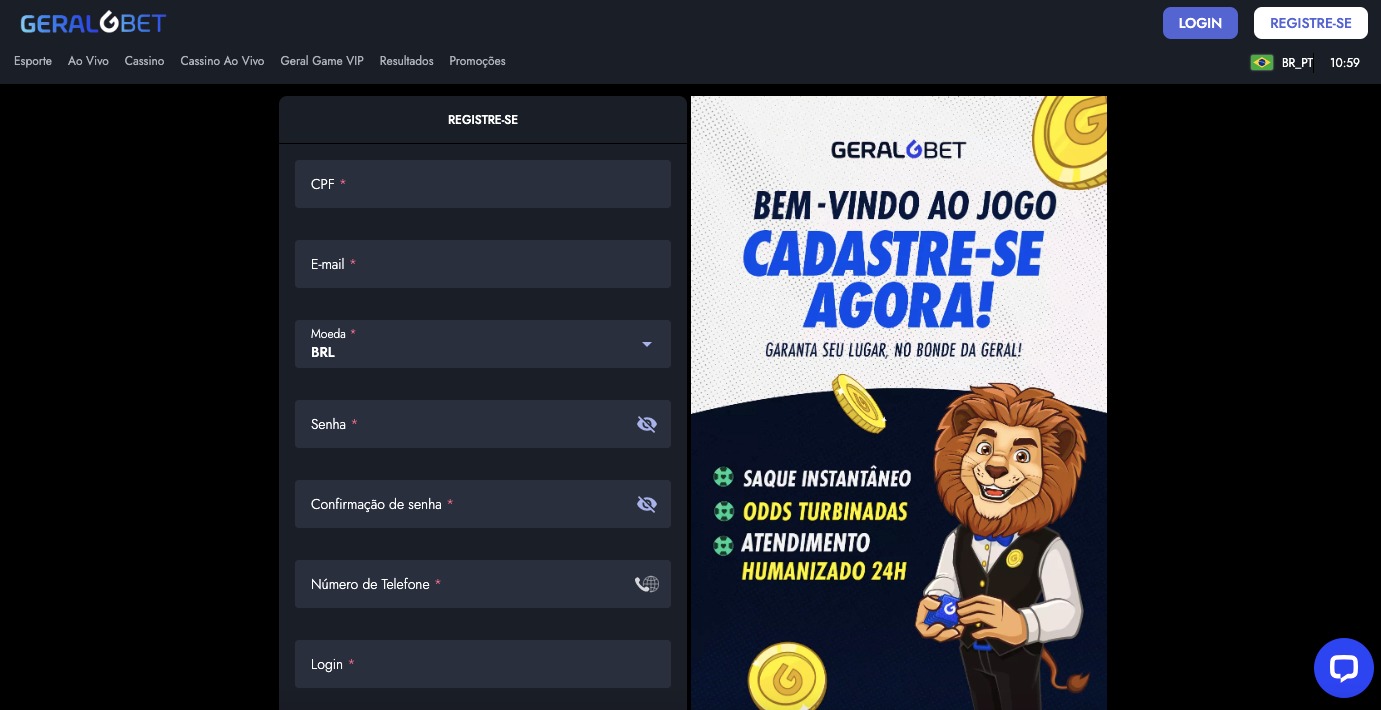Show the Confirmação de senha contents
This screenshot has width=1381, height=710.
tap(647, 504)
